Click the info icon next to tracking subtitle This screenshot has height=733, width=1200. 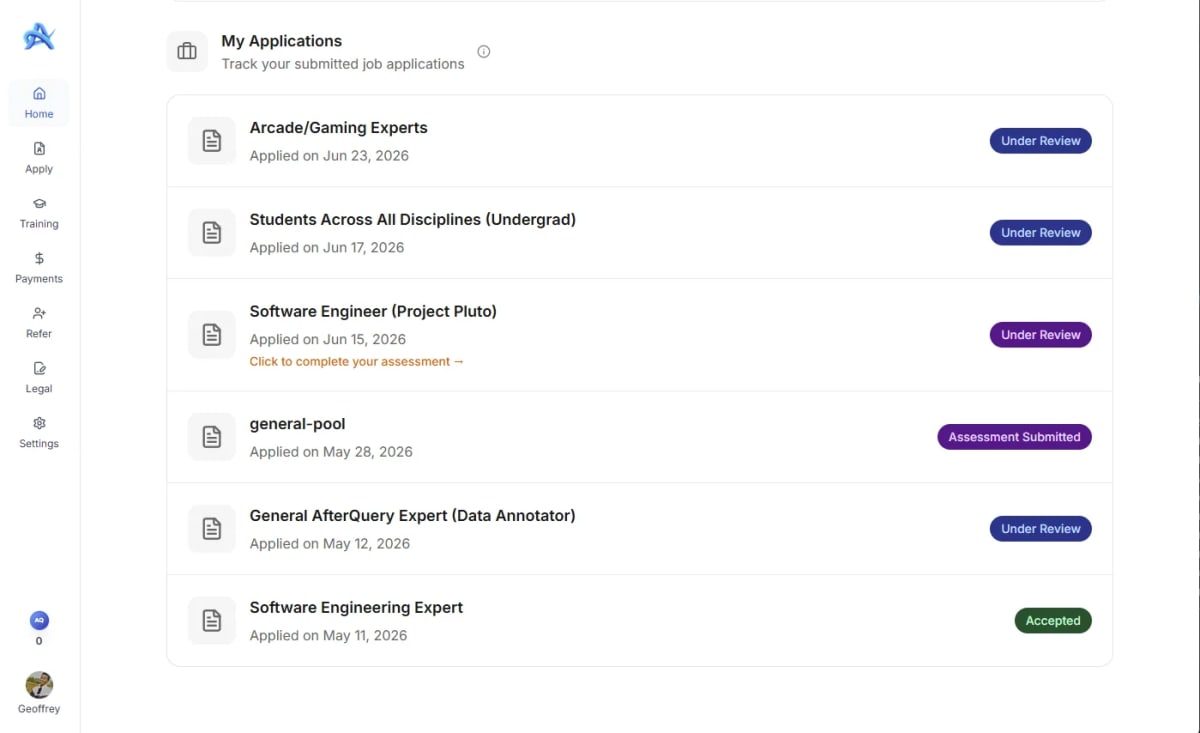(x=484, y=52)
